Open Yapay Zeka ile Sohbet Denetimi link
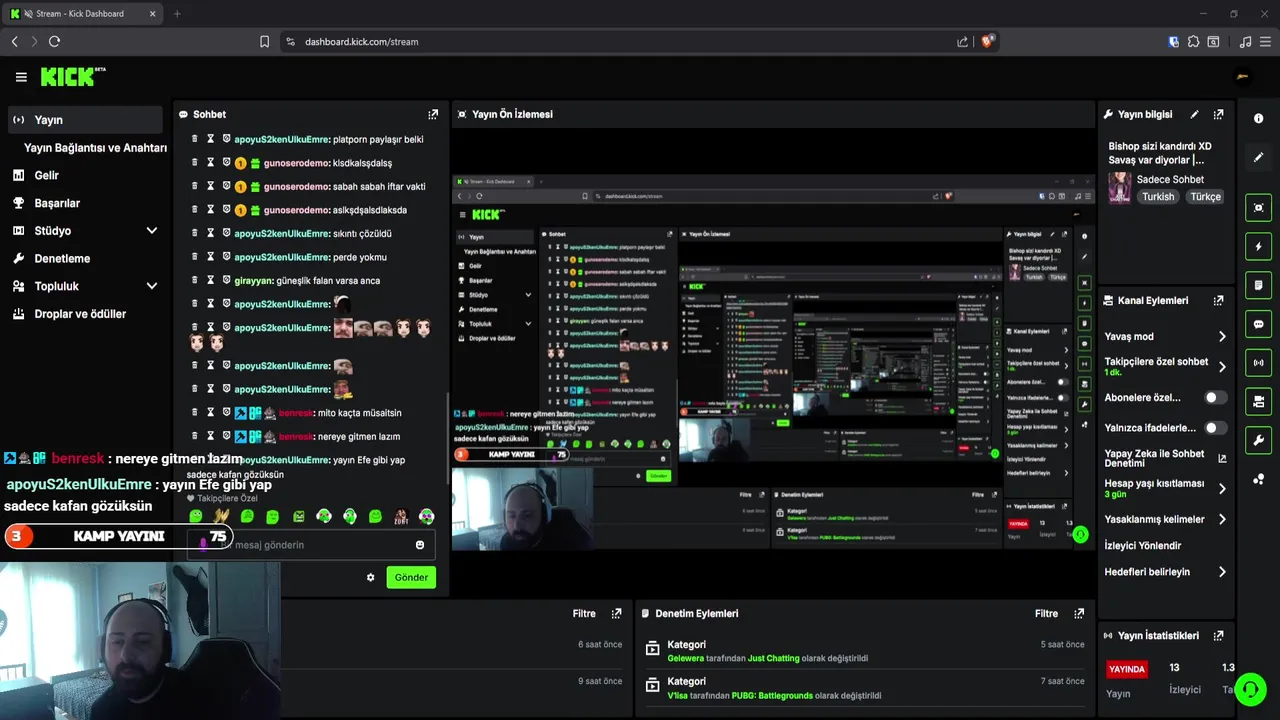Screen dimensions: 1280x720 (x=1165, y=459)
